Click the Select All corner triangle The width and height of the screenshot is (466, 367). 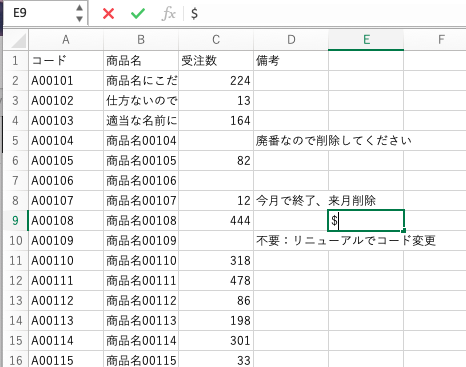coord(19,41)
